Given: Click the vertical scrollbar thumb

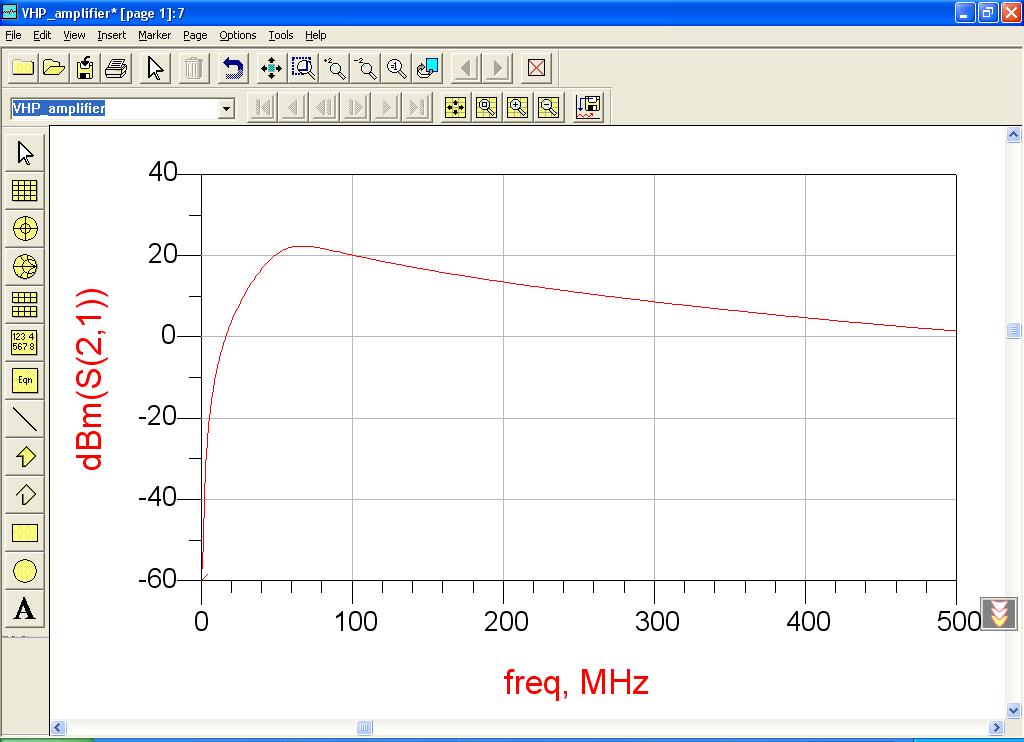Looking at the screenshot, I should (1014, 331).
